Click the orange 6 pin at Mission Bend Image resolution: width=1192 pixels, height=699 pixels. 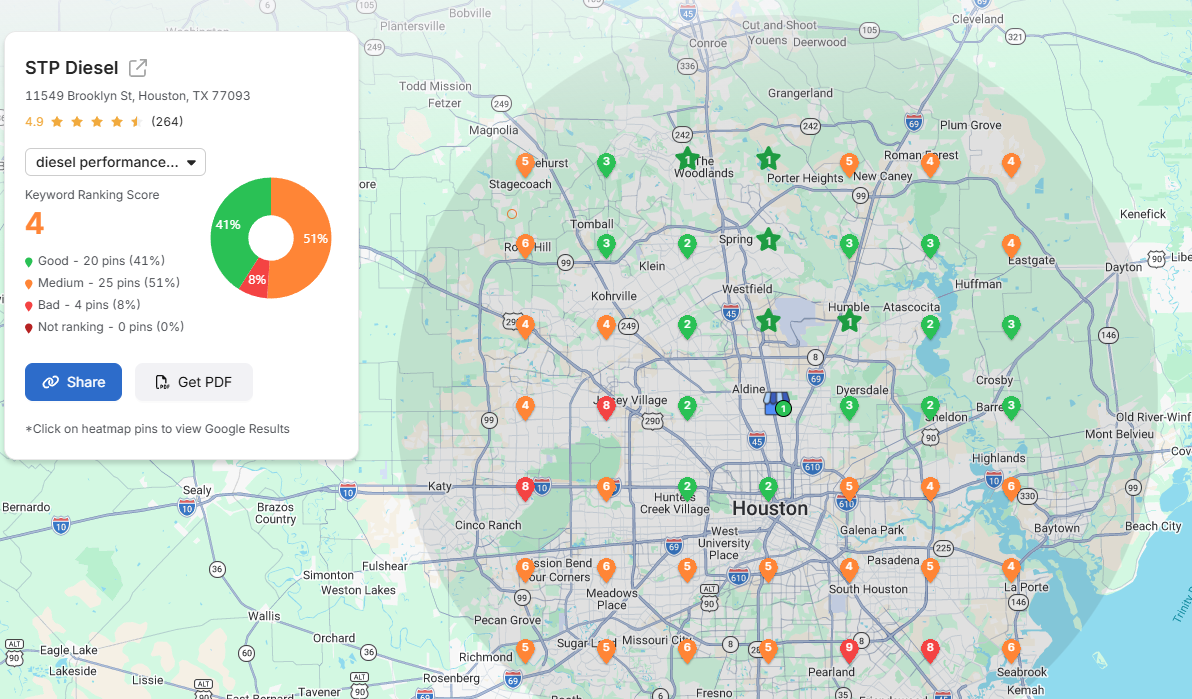pos(525,569)
